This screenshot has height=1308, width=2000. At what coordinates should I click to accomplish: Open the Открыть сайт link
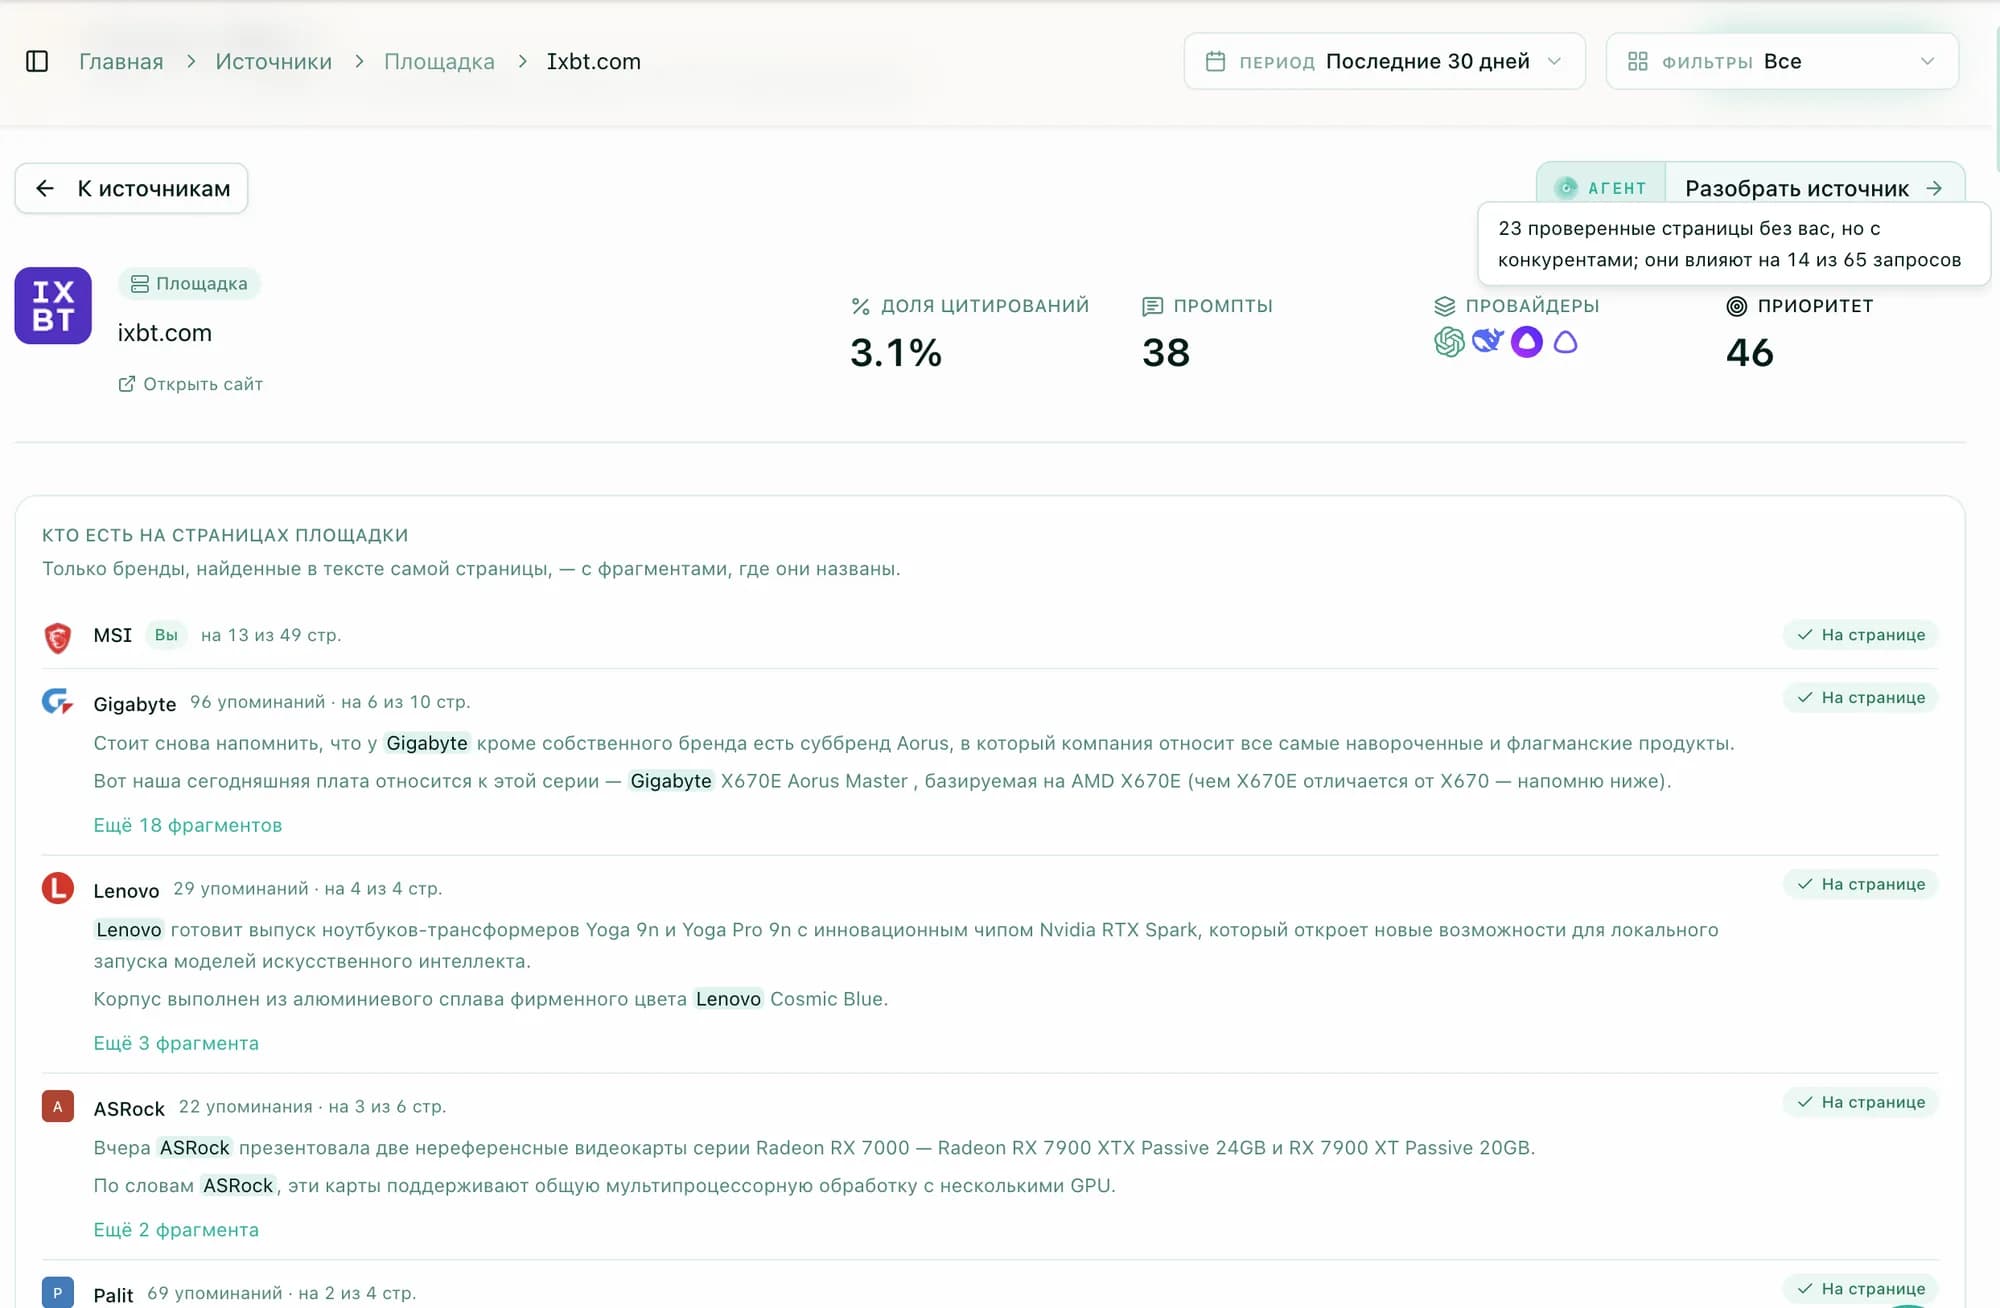(190, 384)
